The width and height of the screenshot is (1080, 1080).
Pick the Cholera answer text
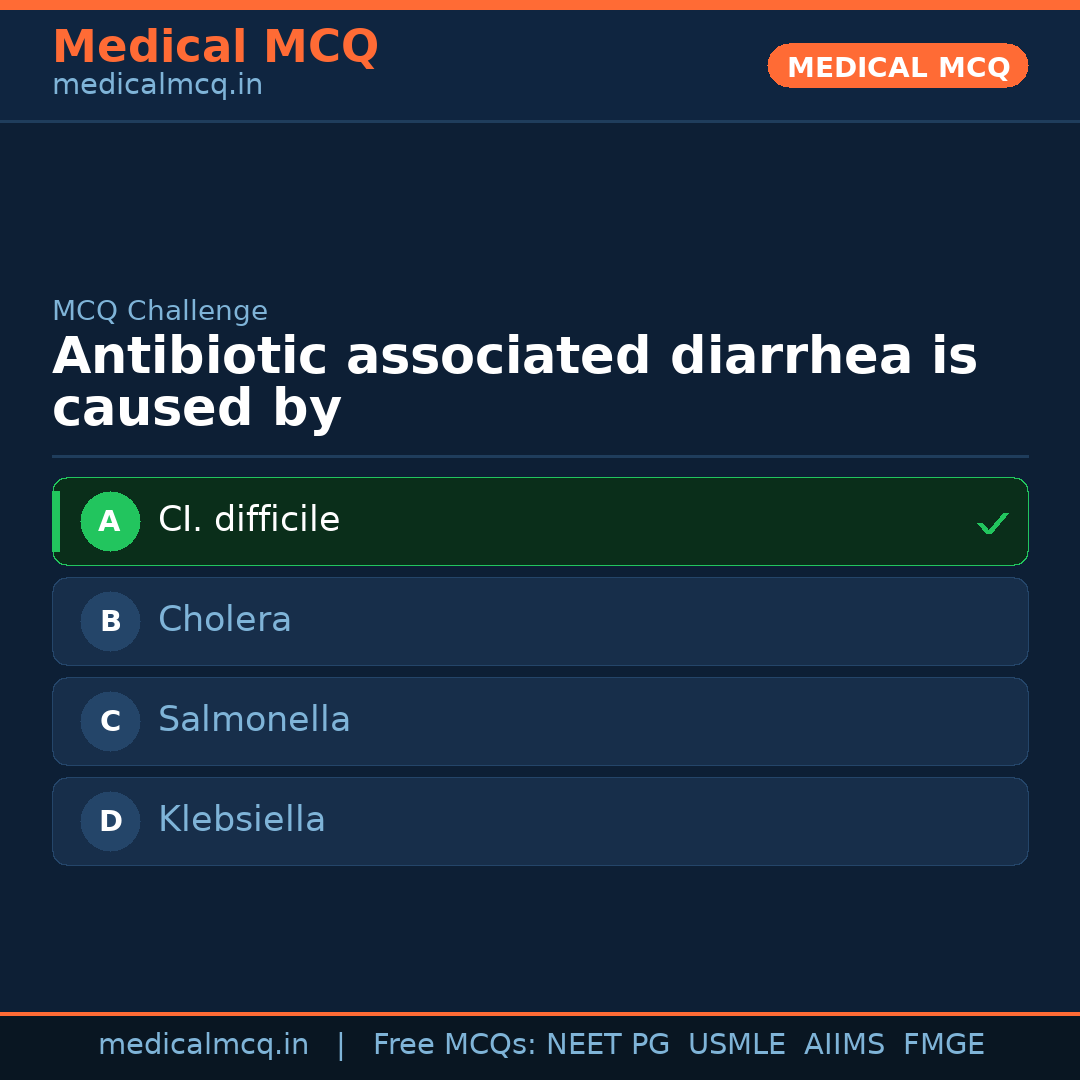(x=225, y=620)
